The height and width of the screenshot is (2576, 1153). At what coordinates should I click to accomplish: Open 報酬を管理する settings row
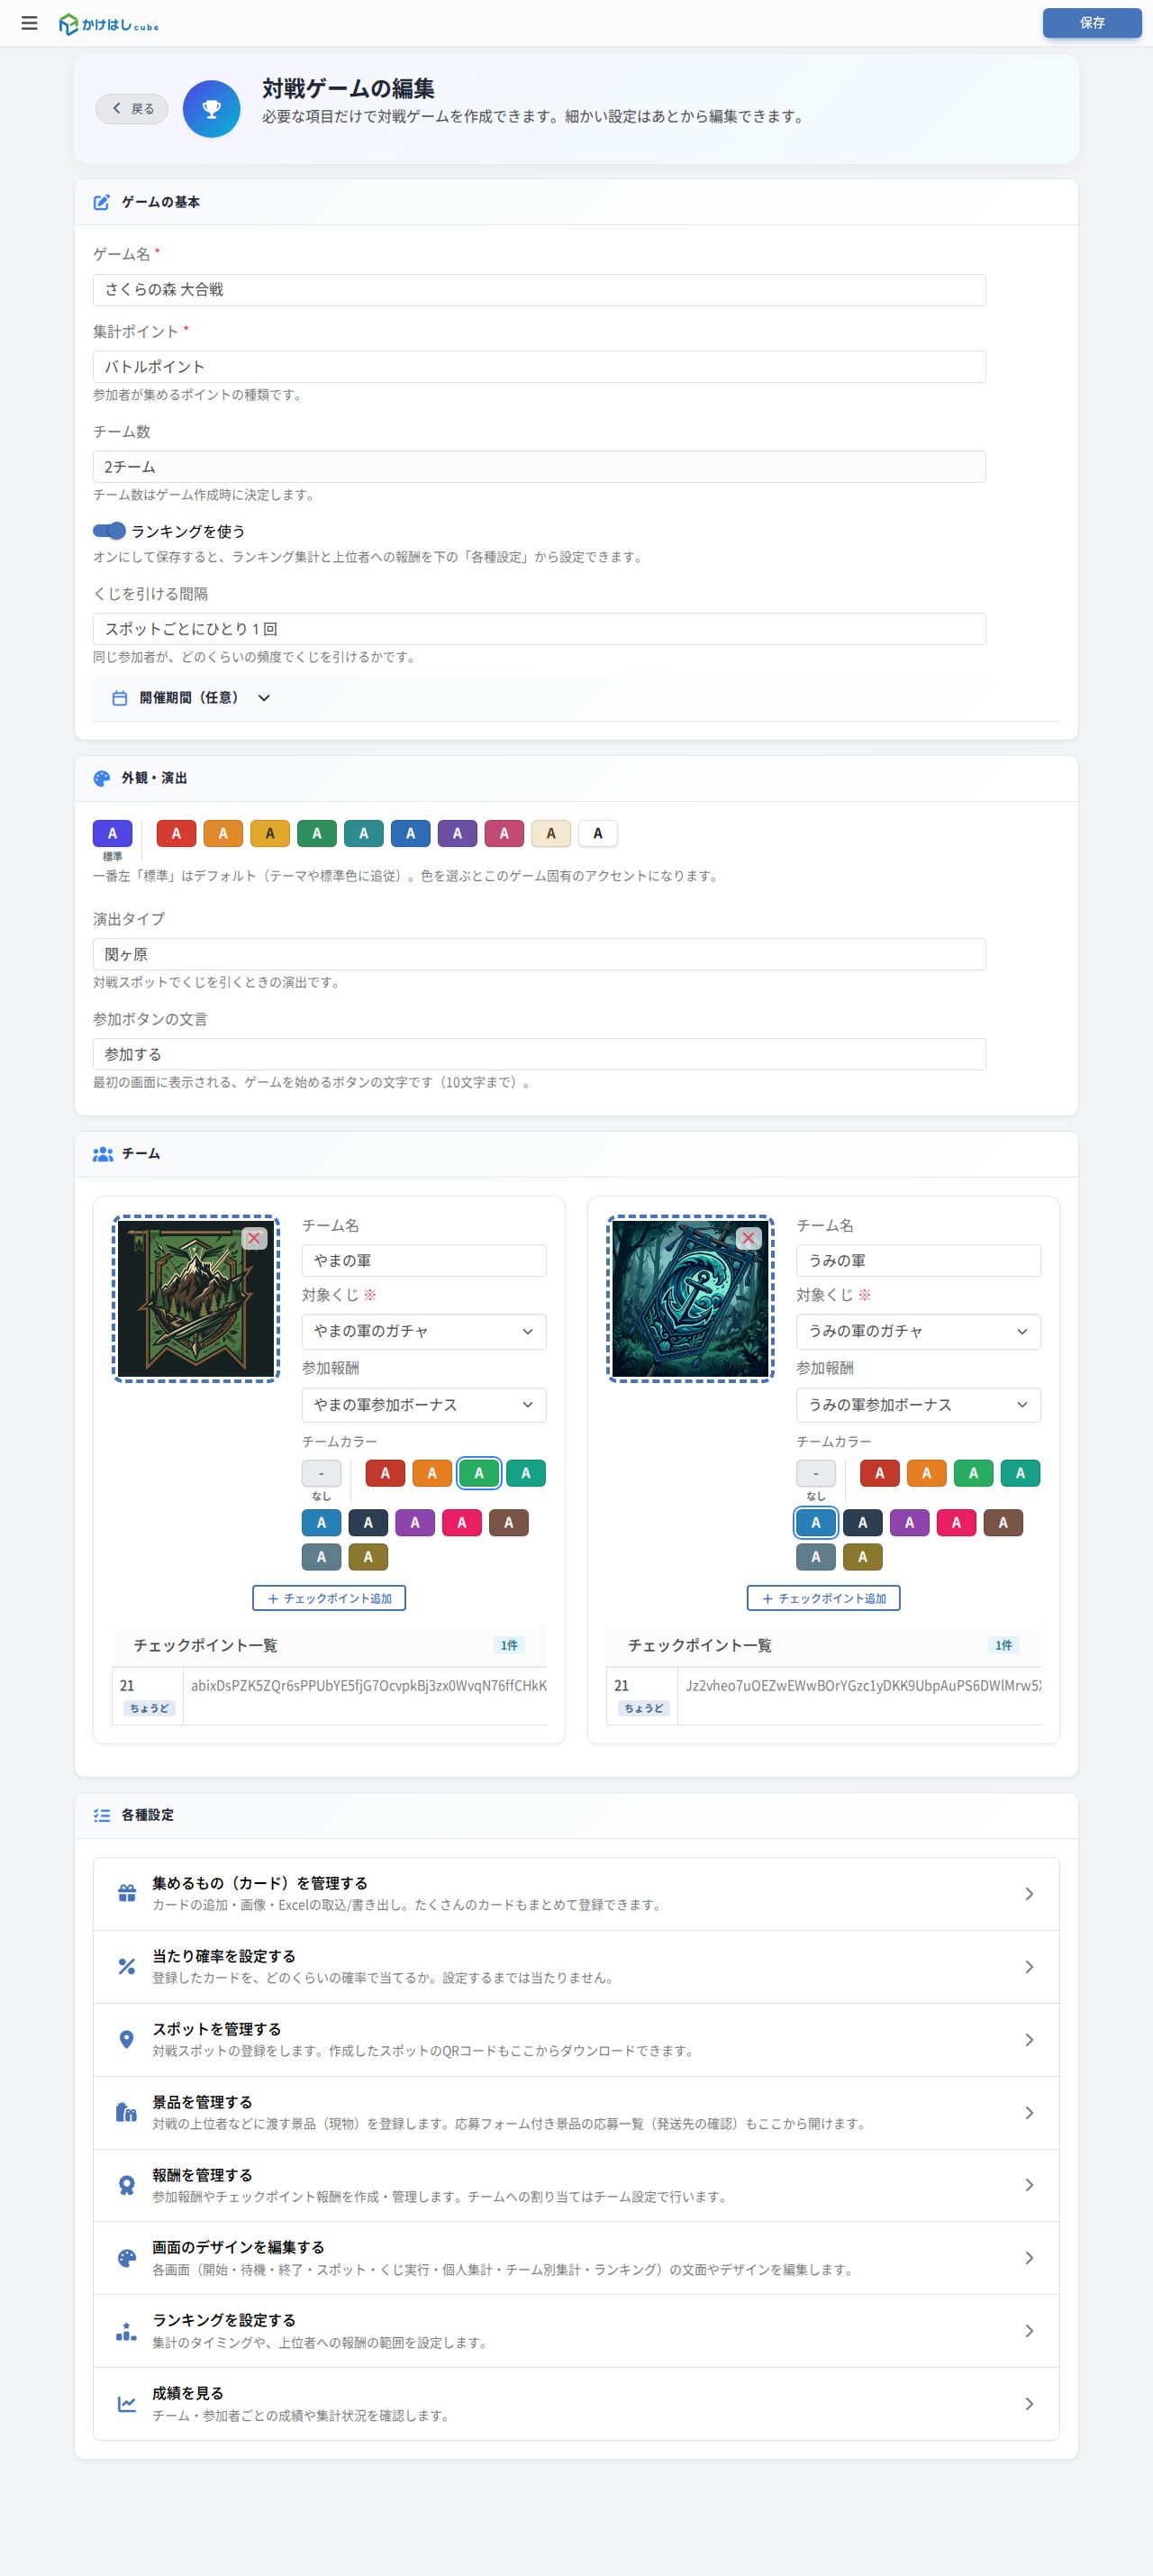(x=576, y=2185)
